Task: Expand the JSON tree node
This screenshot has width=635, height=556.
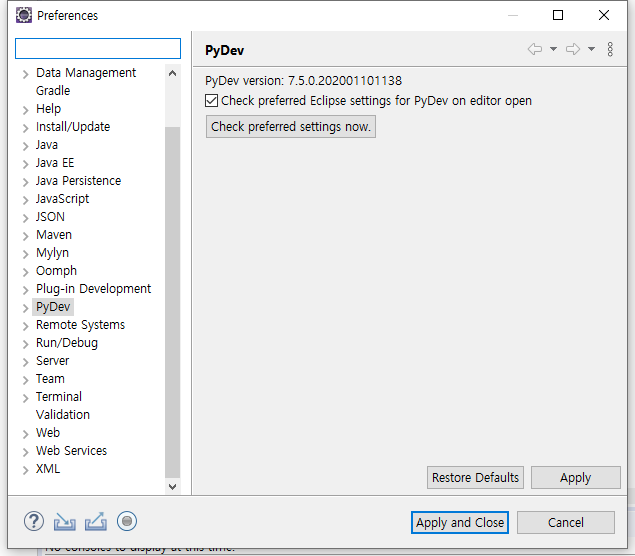Action: (26, 218)
